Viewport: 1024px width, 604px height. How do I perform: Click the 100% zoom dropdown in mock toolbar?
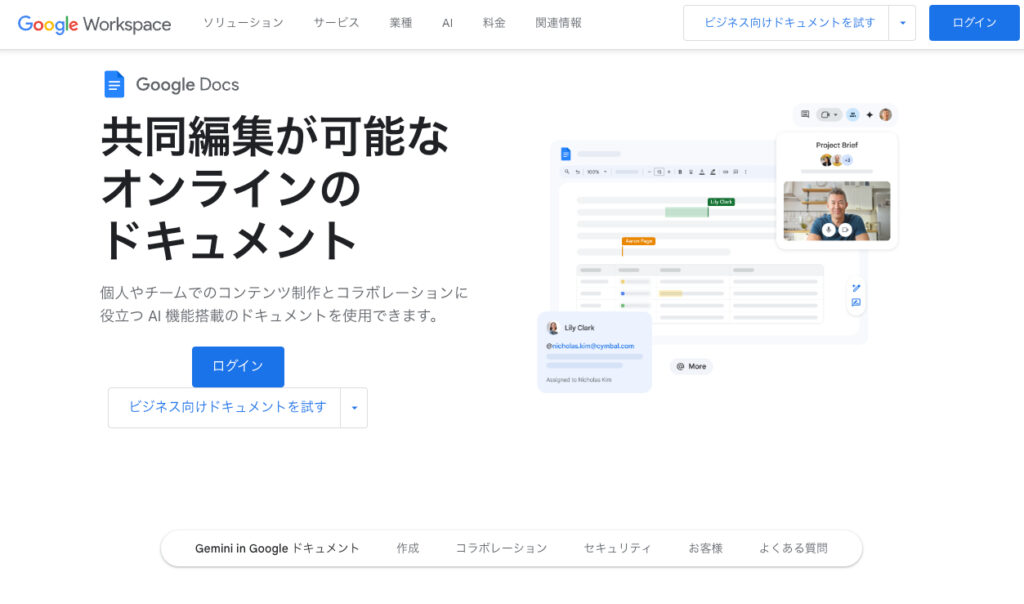point(597,172)
